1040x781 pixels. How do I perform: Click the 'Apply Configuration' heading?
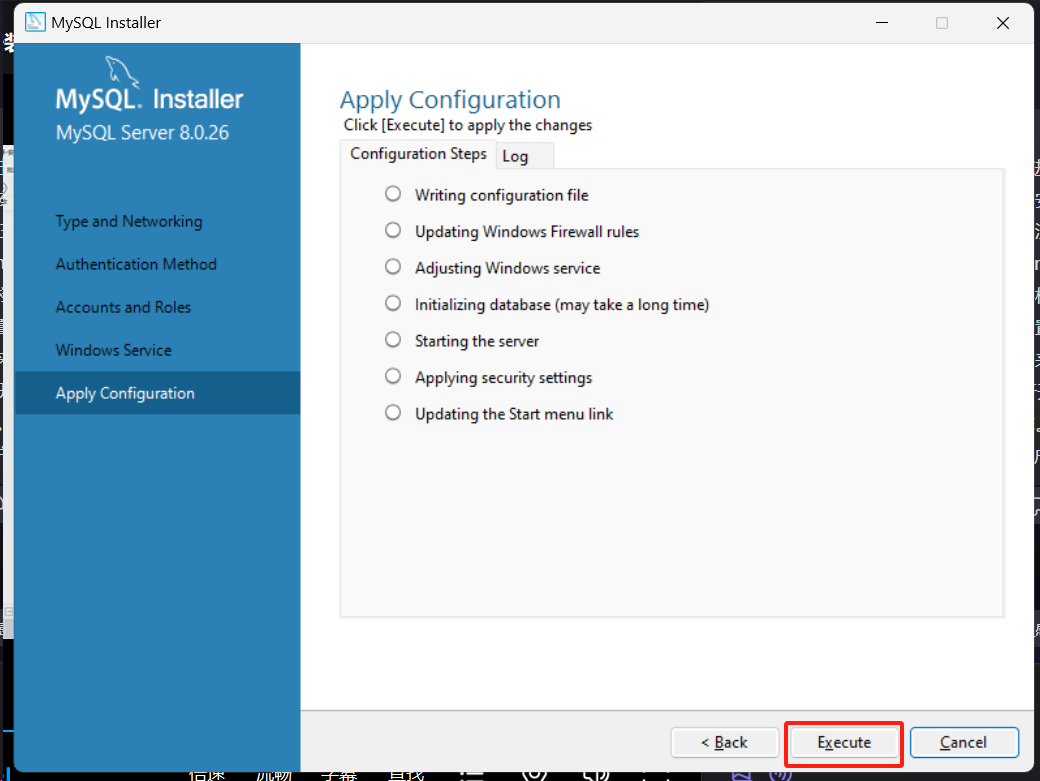point(450,100)
